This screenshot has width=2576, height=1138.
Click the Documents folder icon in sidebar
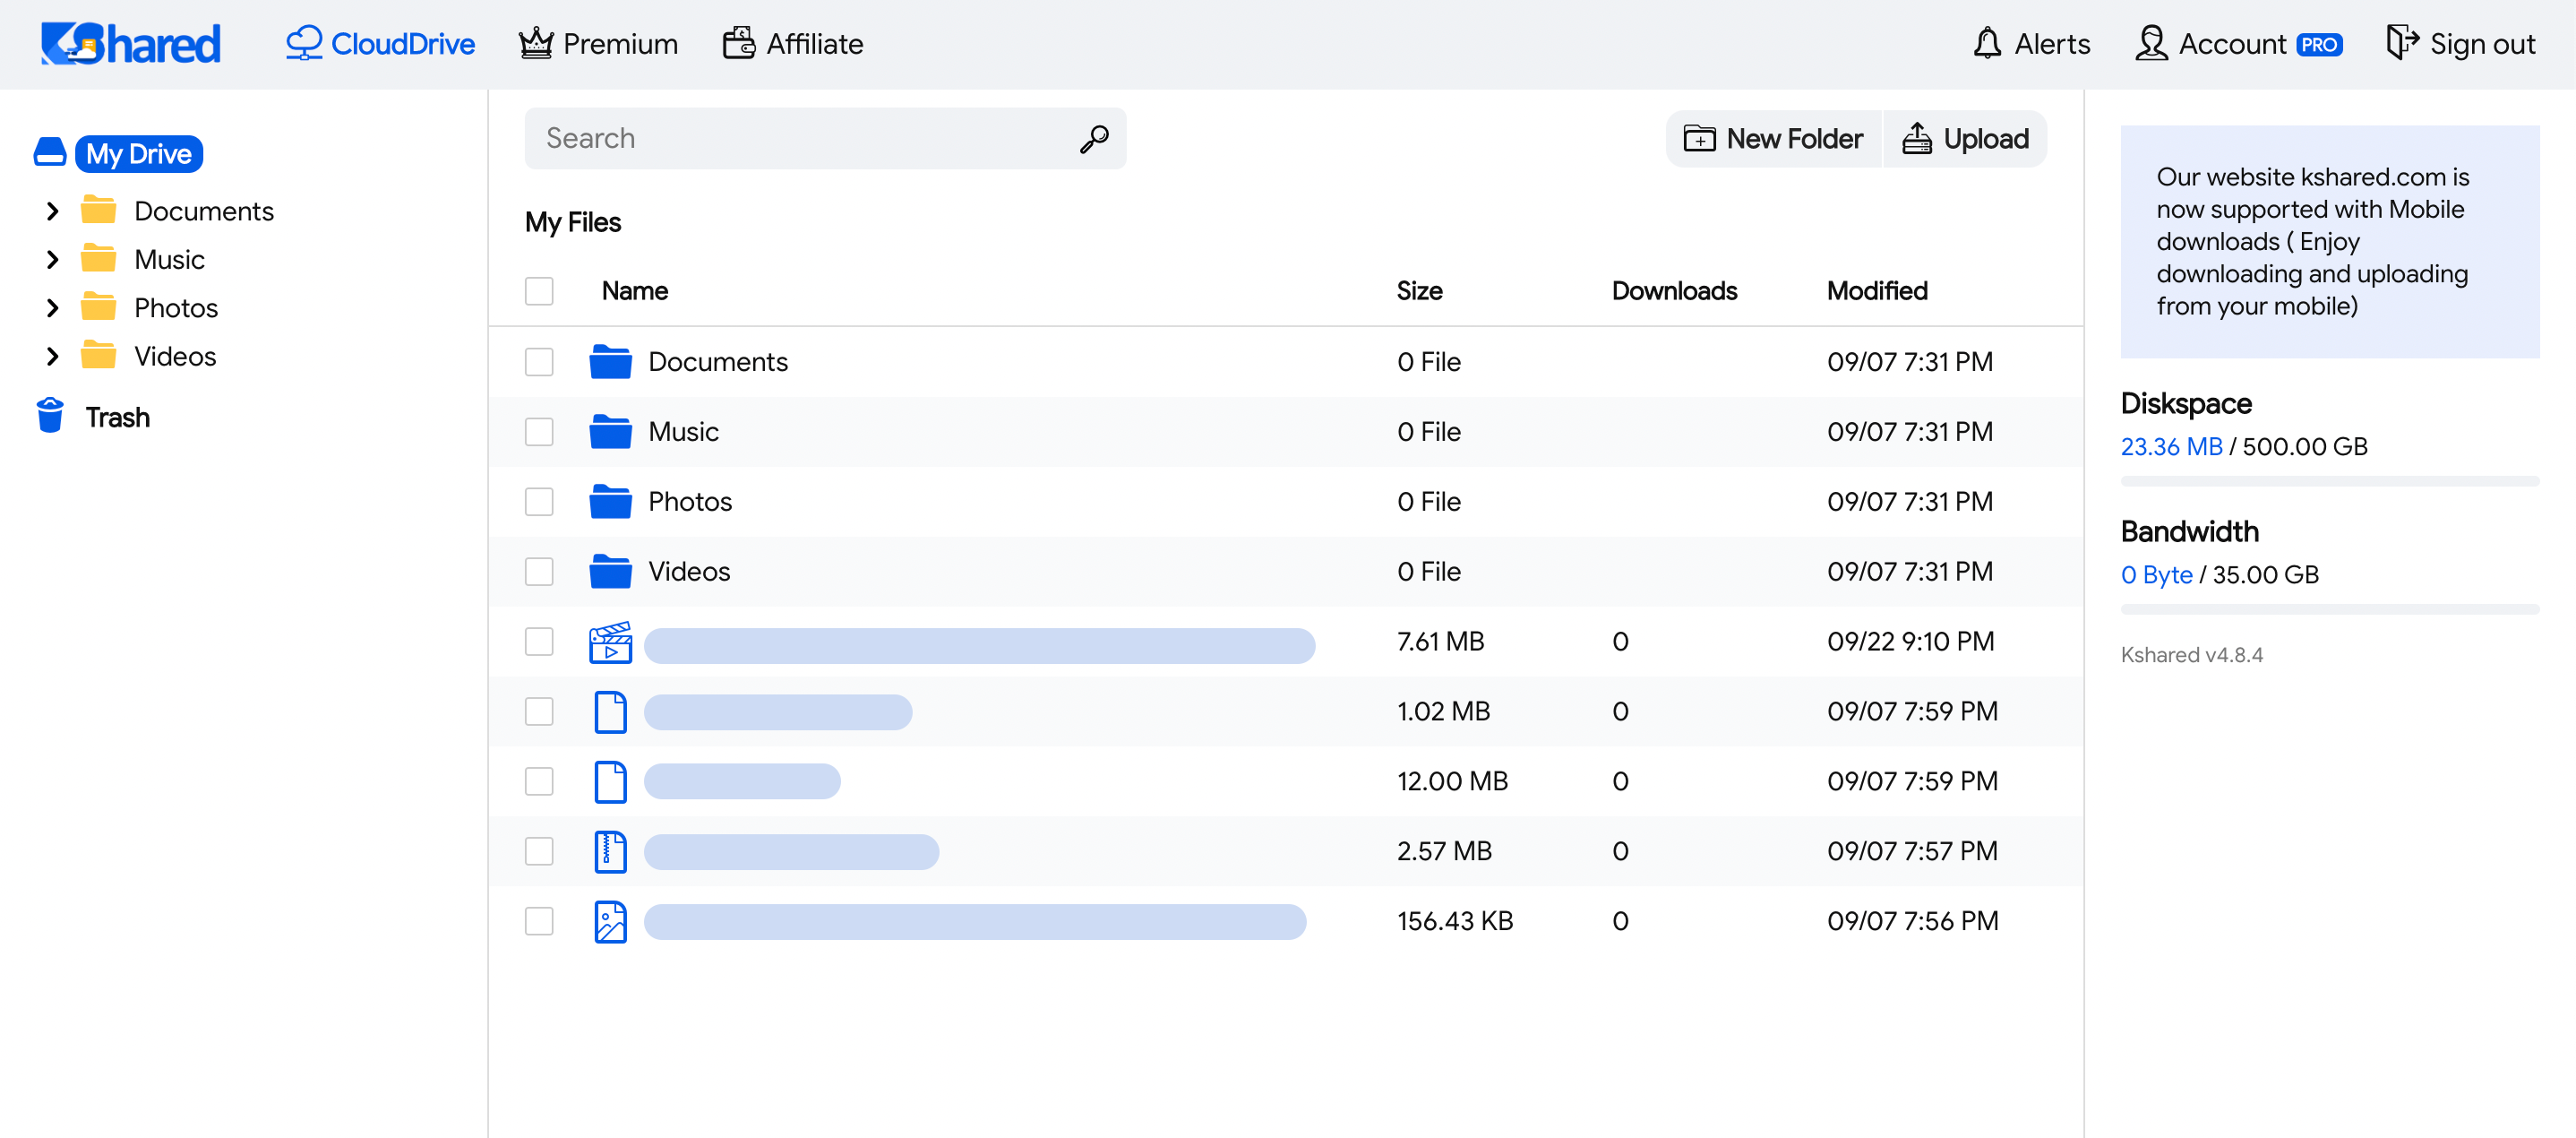coord(98,210)
